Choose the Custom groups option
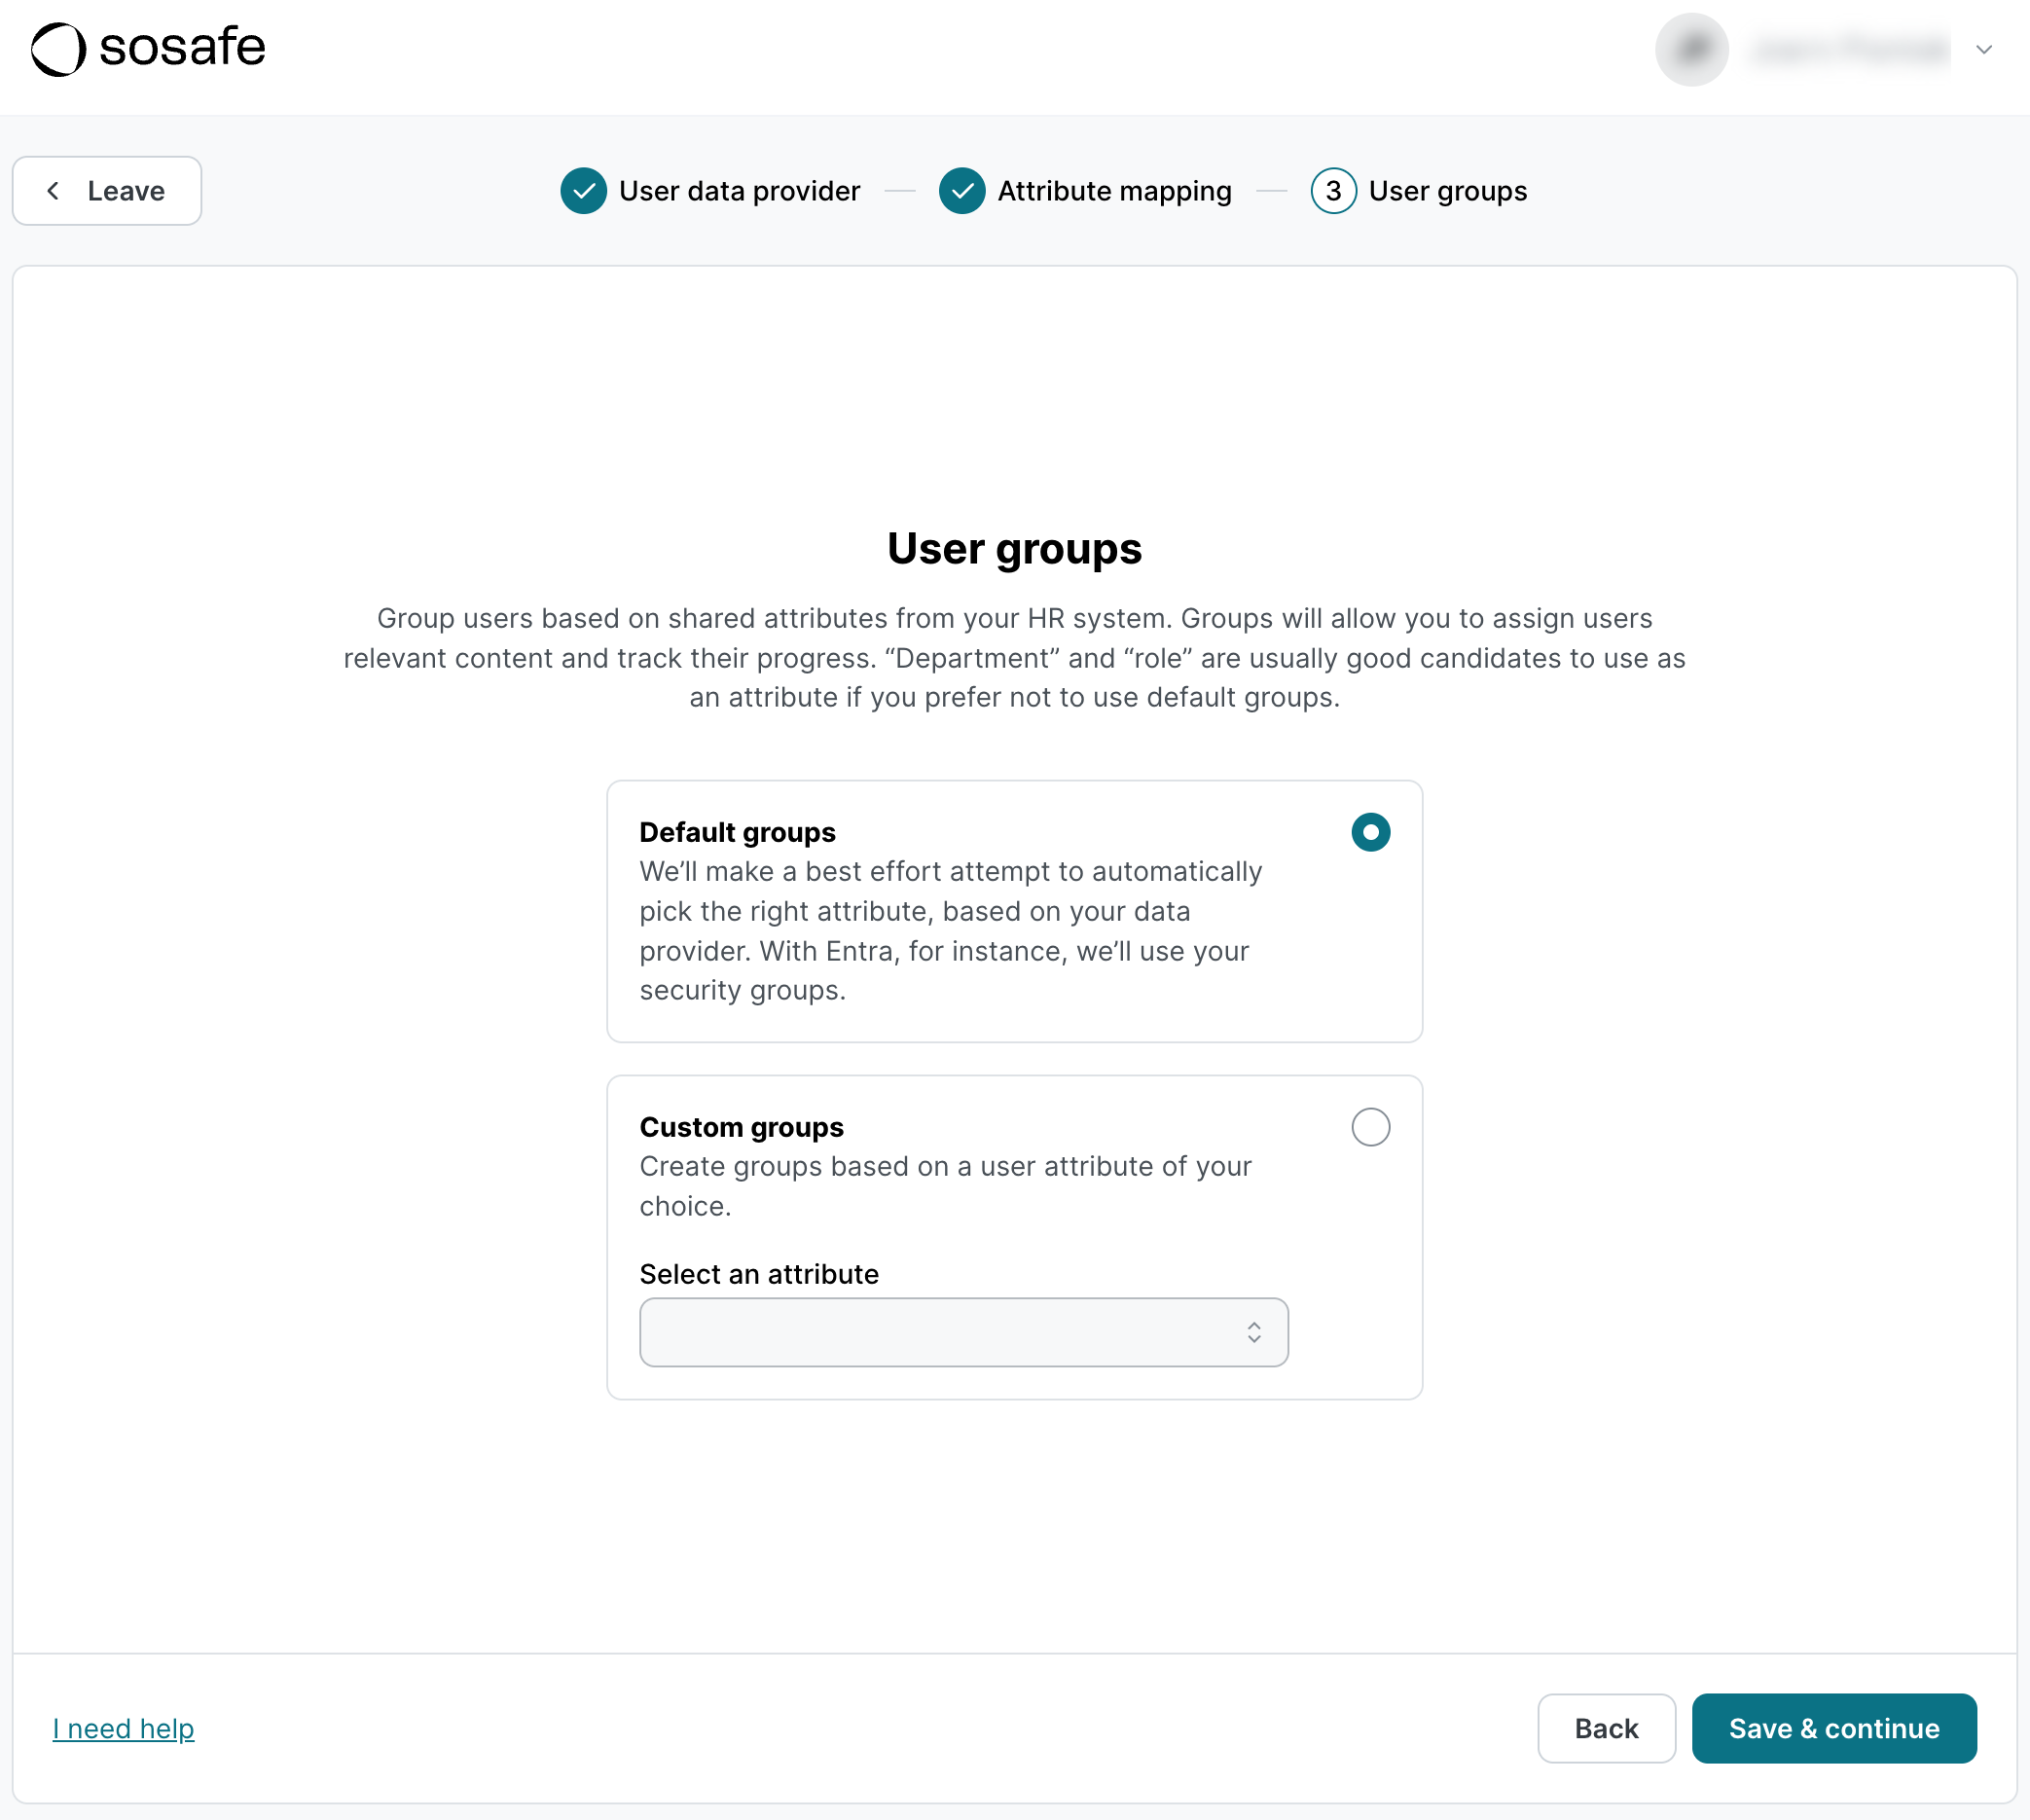 pos(1370,1127)
